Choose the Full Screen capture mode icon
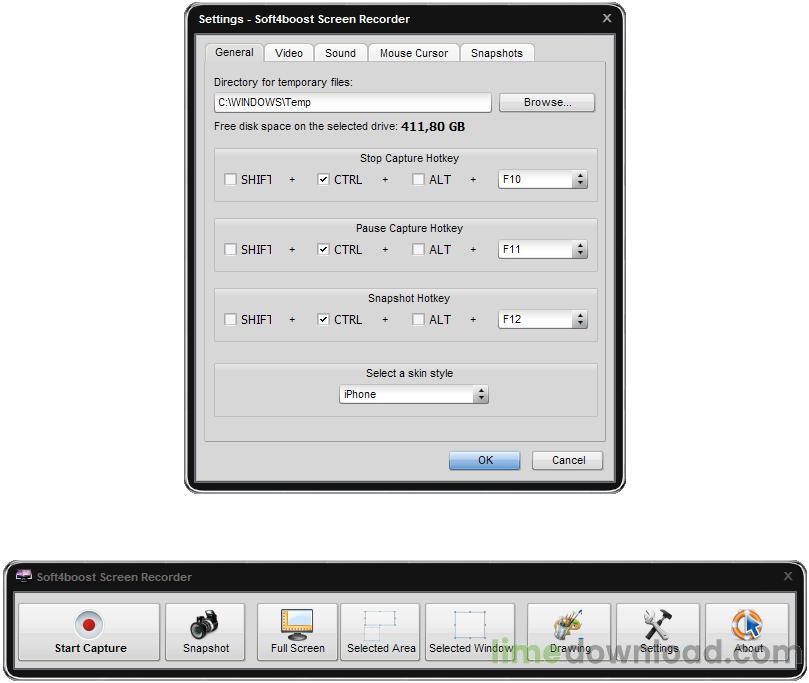 pos(297,622)
